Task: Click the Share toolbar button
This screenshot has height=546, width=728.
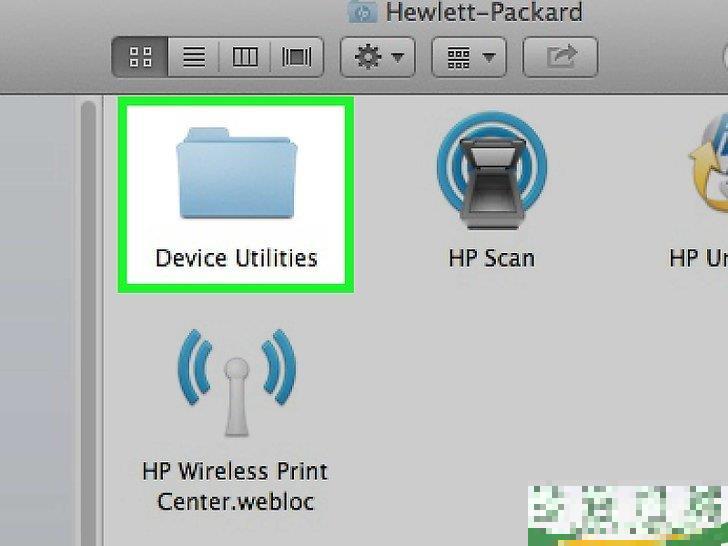Action: pyautogui.click(x=560, y=57)
